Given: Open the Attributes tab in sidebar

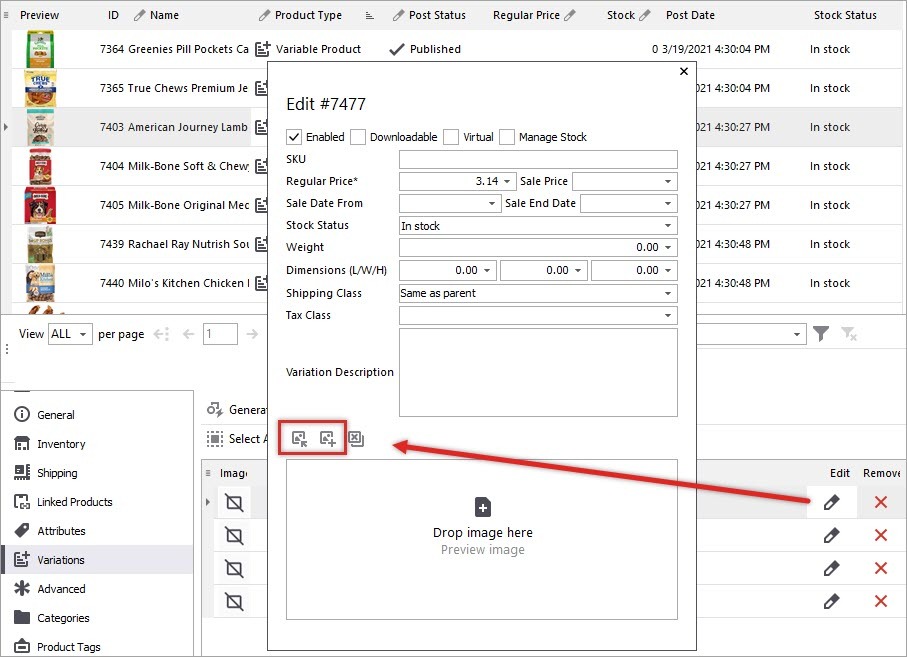Looking at the screenshot, I should [x=61, y=531].
